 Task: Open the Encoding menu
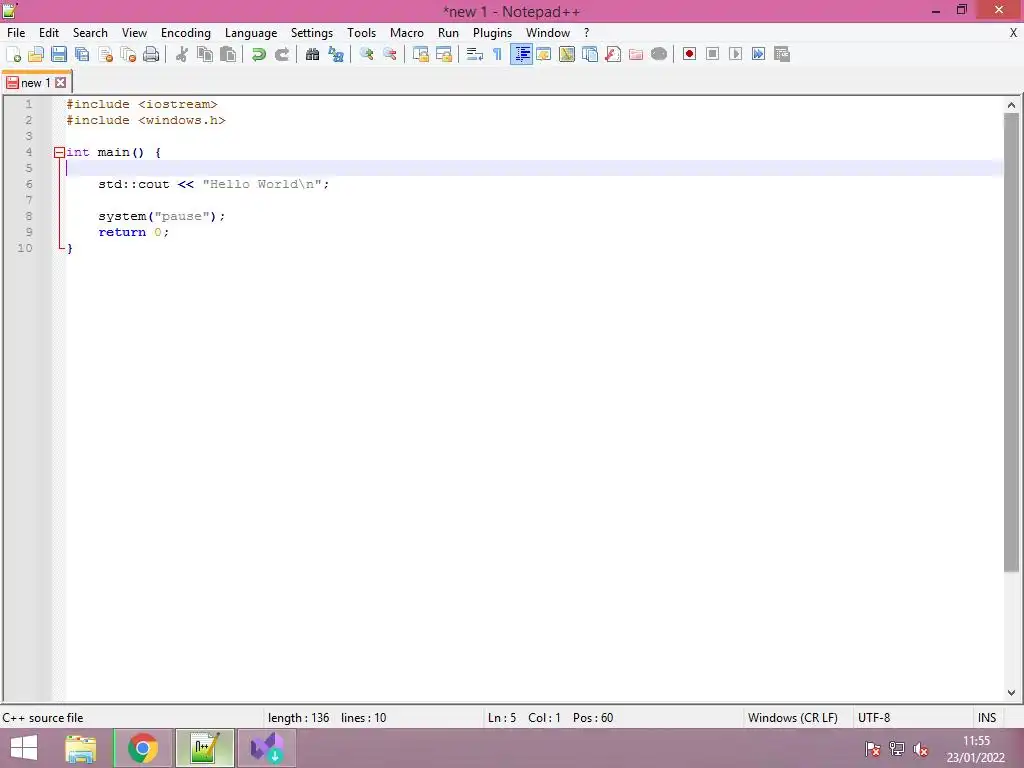tap(186, 33)
